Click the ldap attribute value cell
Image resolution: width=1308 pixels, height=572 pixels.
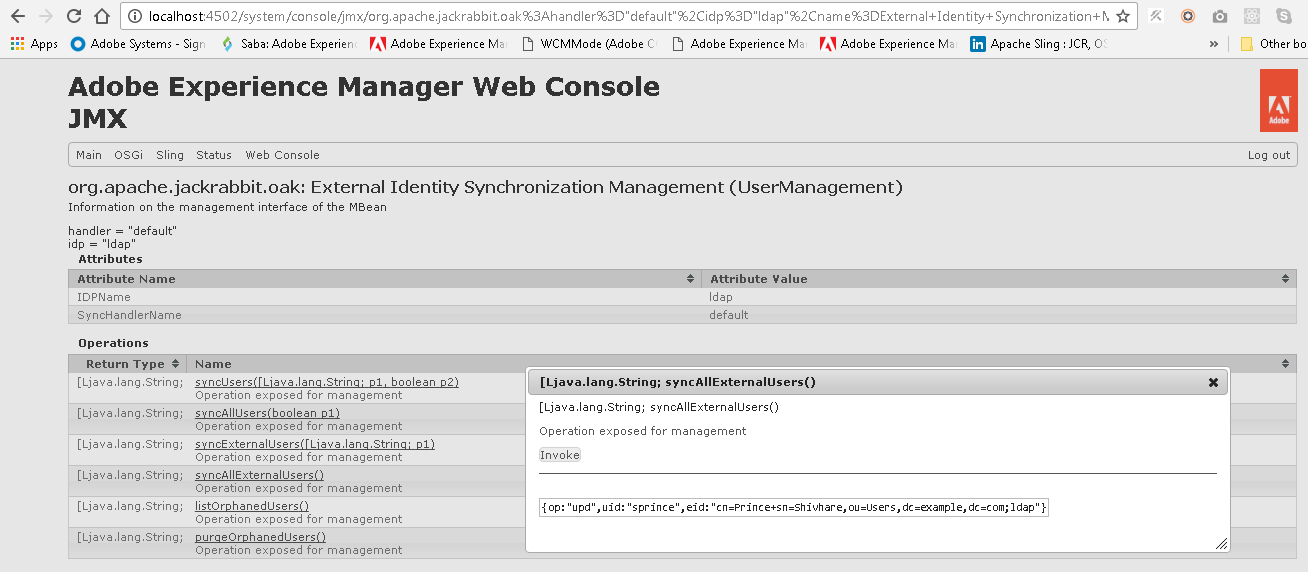[999, 297]
